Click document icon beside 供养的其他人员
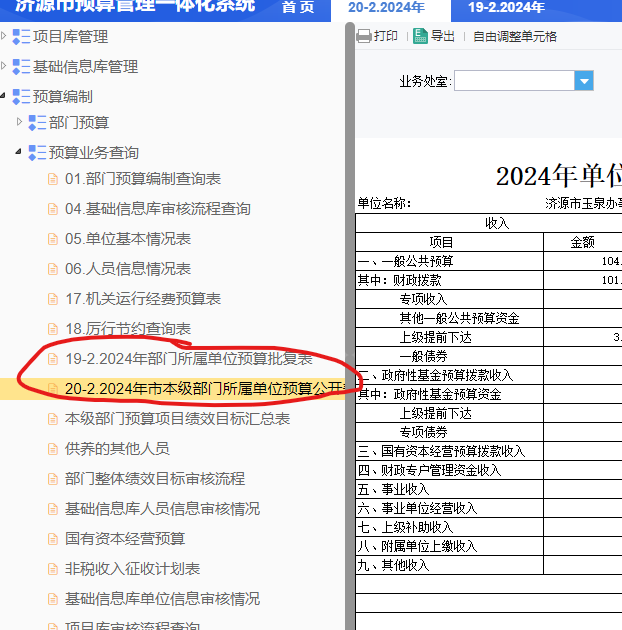The width and height of the screenshot is (622, 630). pyautogui.click(x=53, y=449)
